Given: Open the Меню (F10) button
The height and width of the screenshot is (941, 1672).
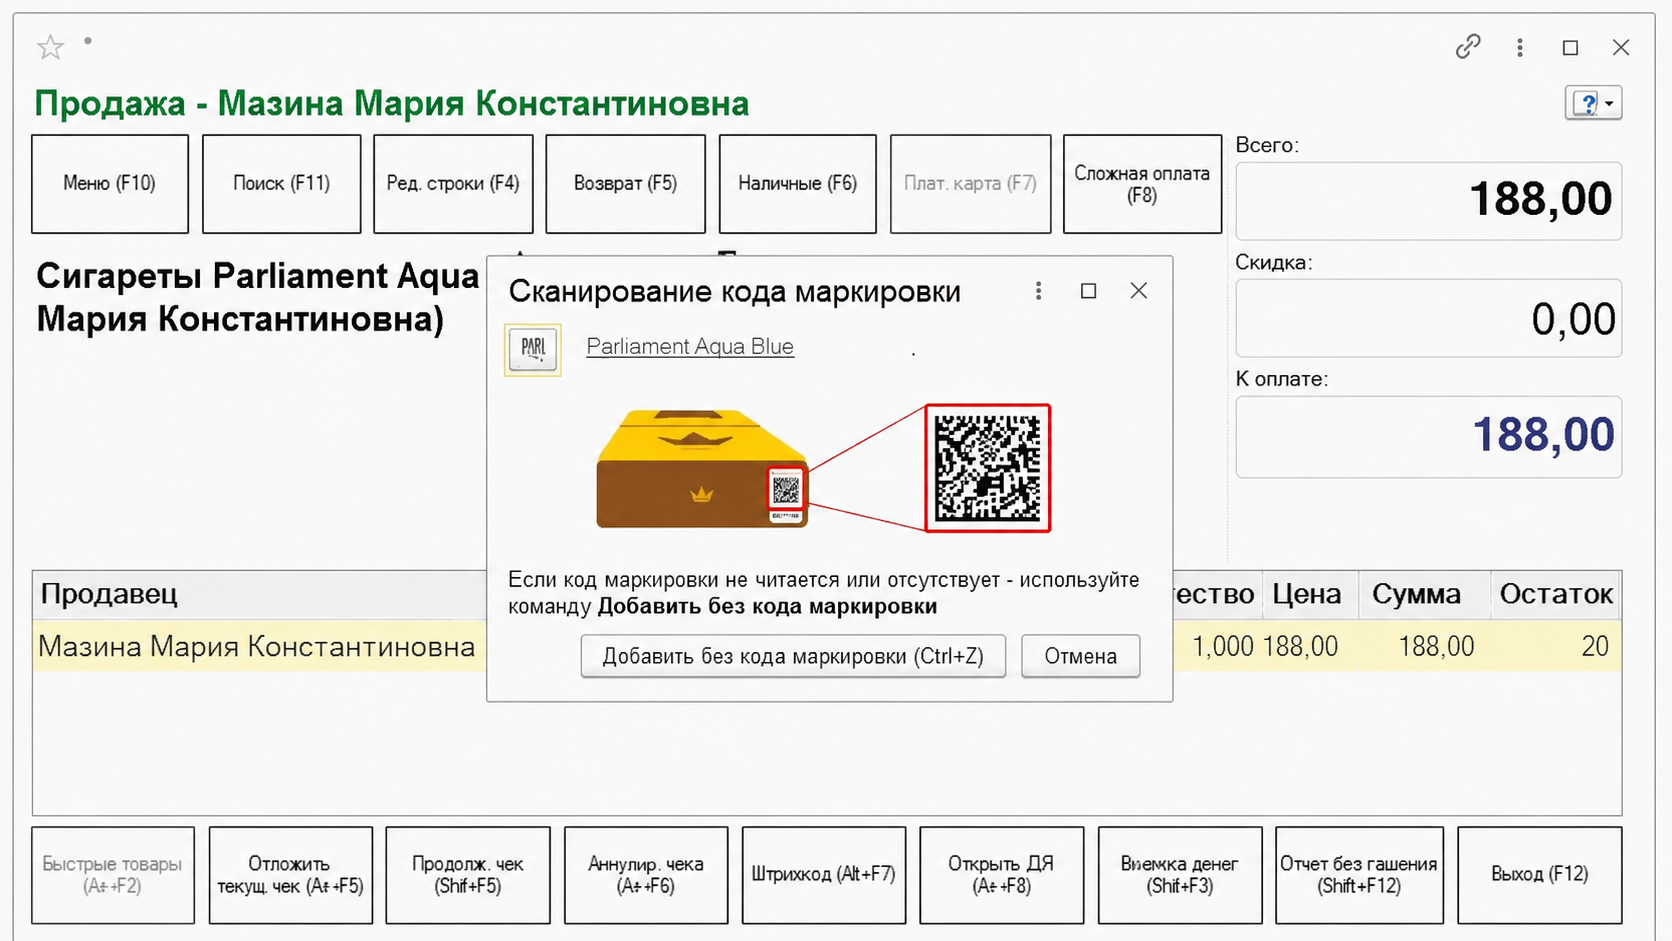Looking at the screenshot, I should click(110, 184).
